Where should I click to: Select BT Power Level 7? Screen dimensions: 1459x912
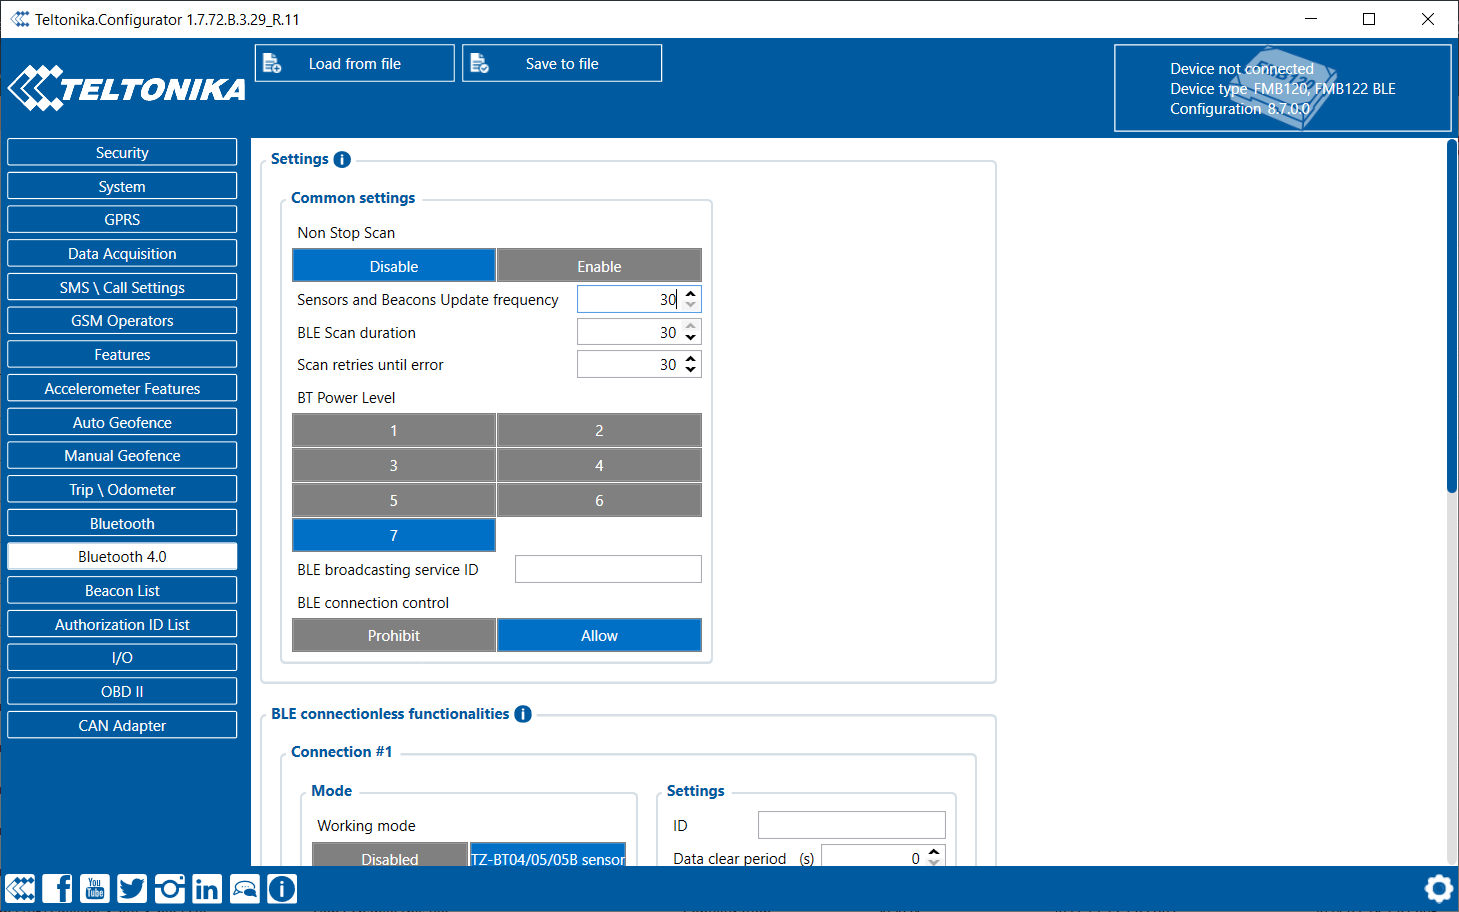click(394, 536)
